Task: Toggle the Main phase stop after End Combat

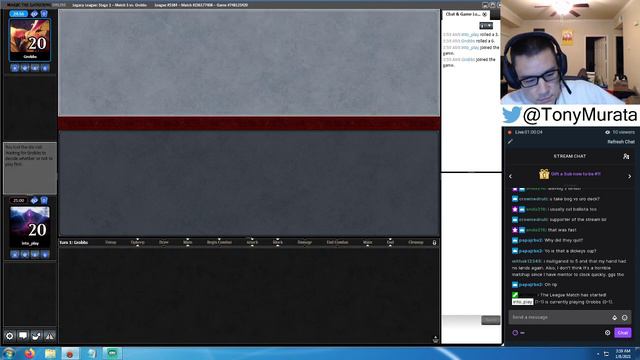Action: click(x=367, y=242)
